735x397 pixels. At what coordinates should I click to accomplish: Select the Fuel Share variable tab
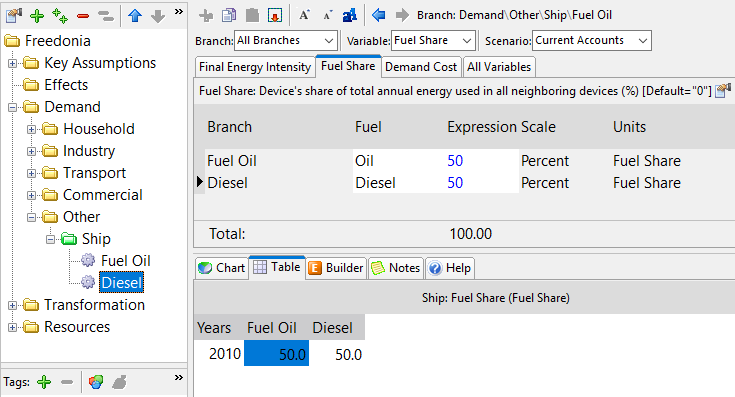point(348,66)
